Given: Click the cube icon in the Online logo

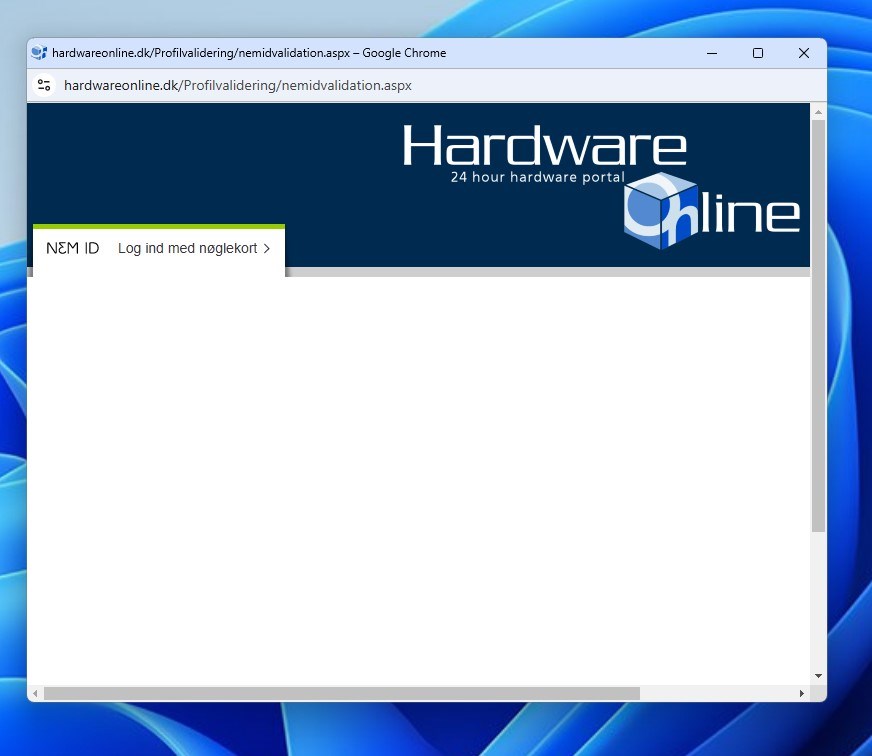Looking at the screenshot, I should coord(661,210).
